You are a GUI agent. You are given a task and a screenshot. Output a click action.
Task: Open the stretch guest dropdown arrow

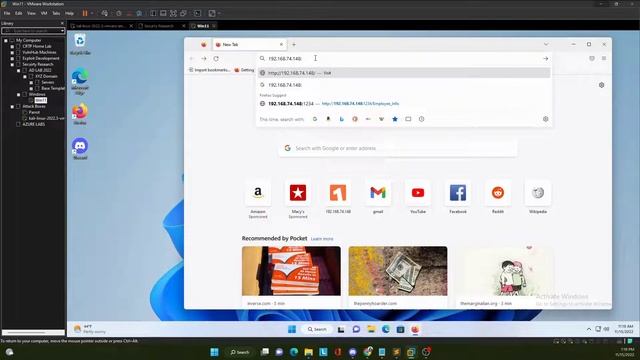click(x=219, y=13)
